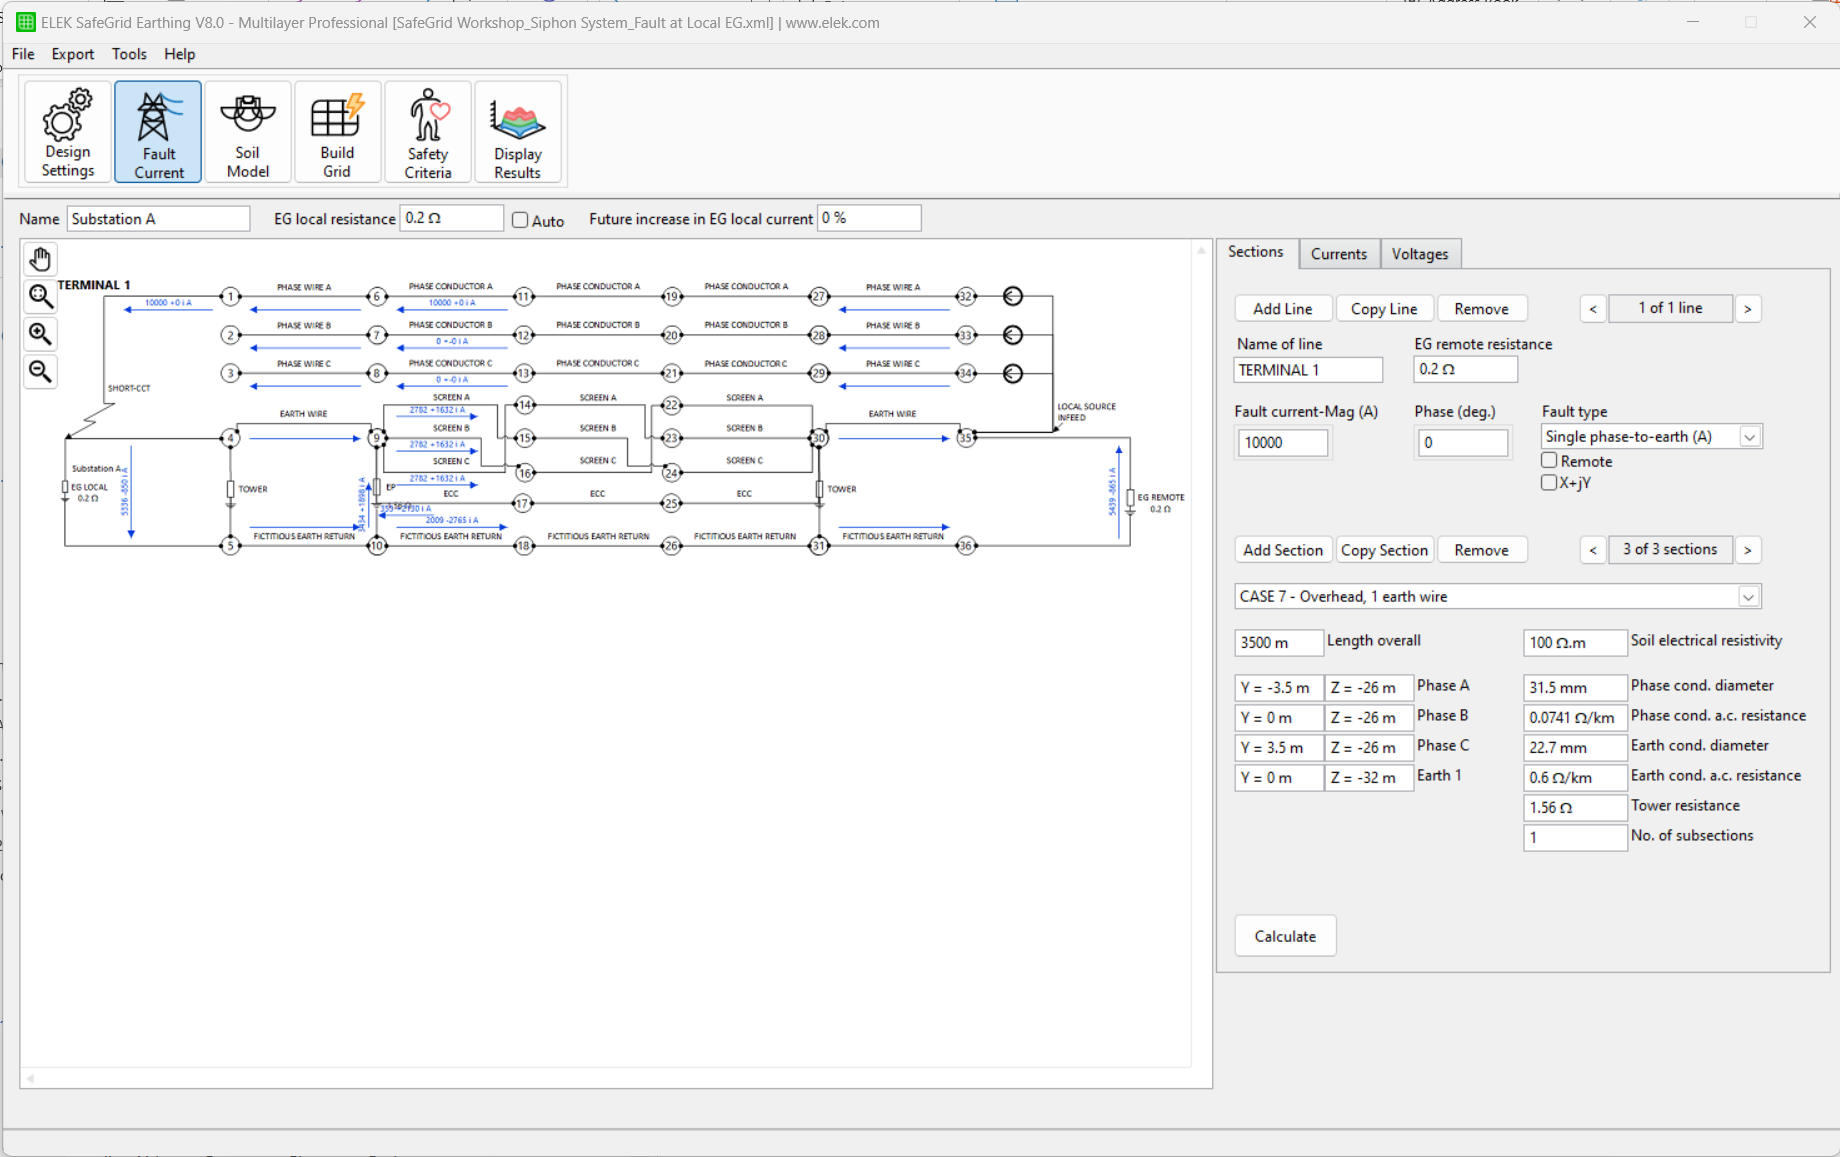Click the Length overall field 3500 m
1840x1157 pixels.
(x=1279, y=643)
